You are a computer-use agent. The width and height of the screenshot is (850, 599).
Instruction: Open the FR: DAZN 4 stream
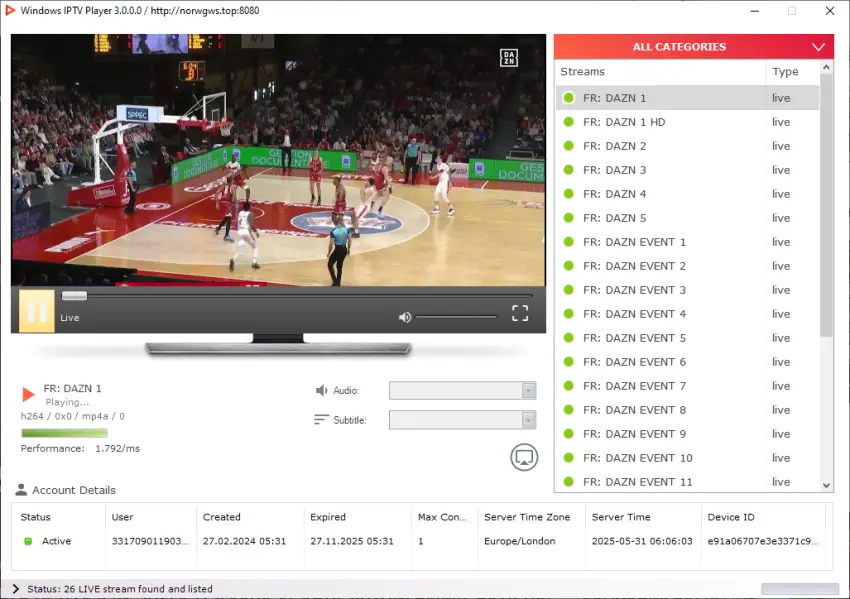click(x=687, y=194)
